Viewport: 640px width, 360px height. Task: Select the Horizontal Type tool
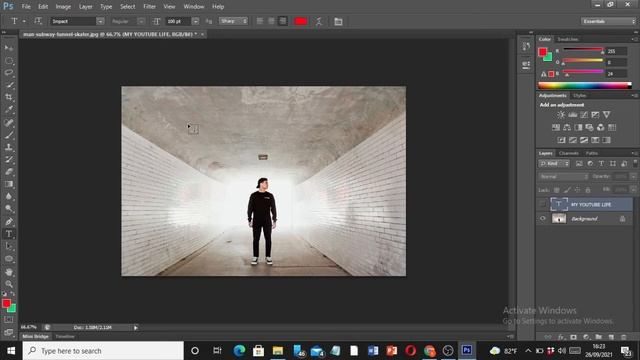[x=9, y=234]
